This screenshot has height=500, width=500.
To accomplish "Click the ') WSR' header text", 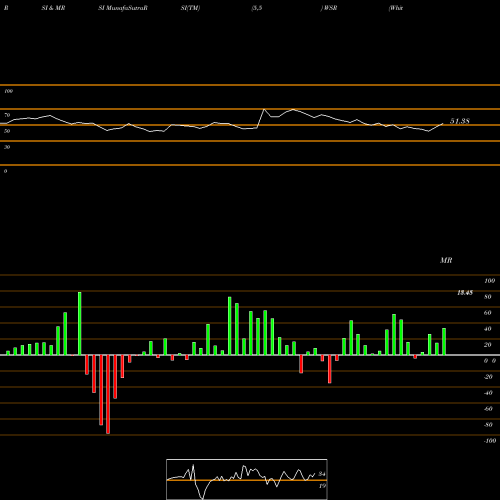I will (x=329, y=8).
